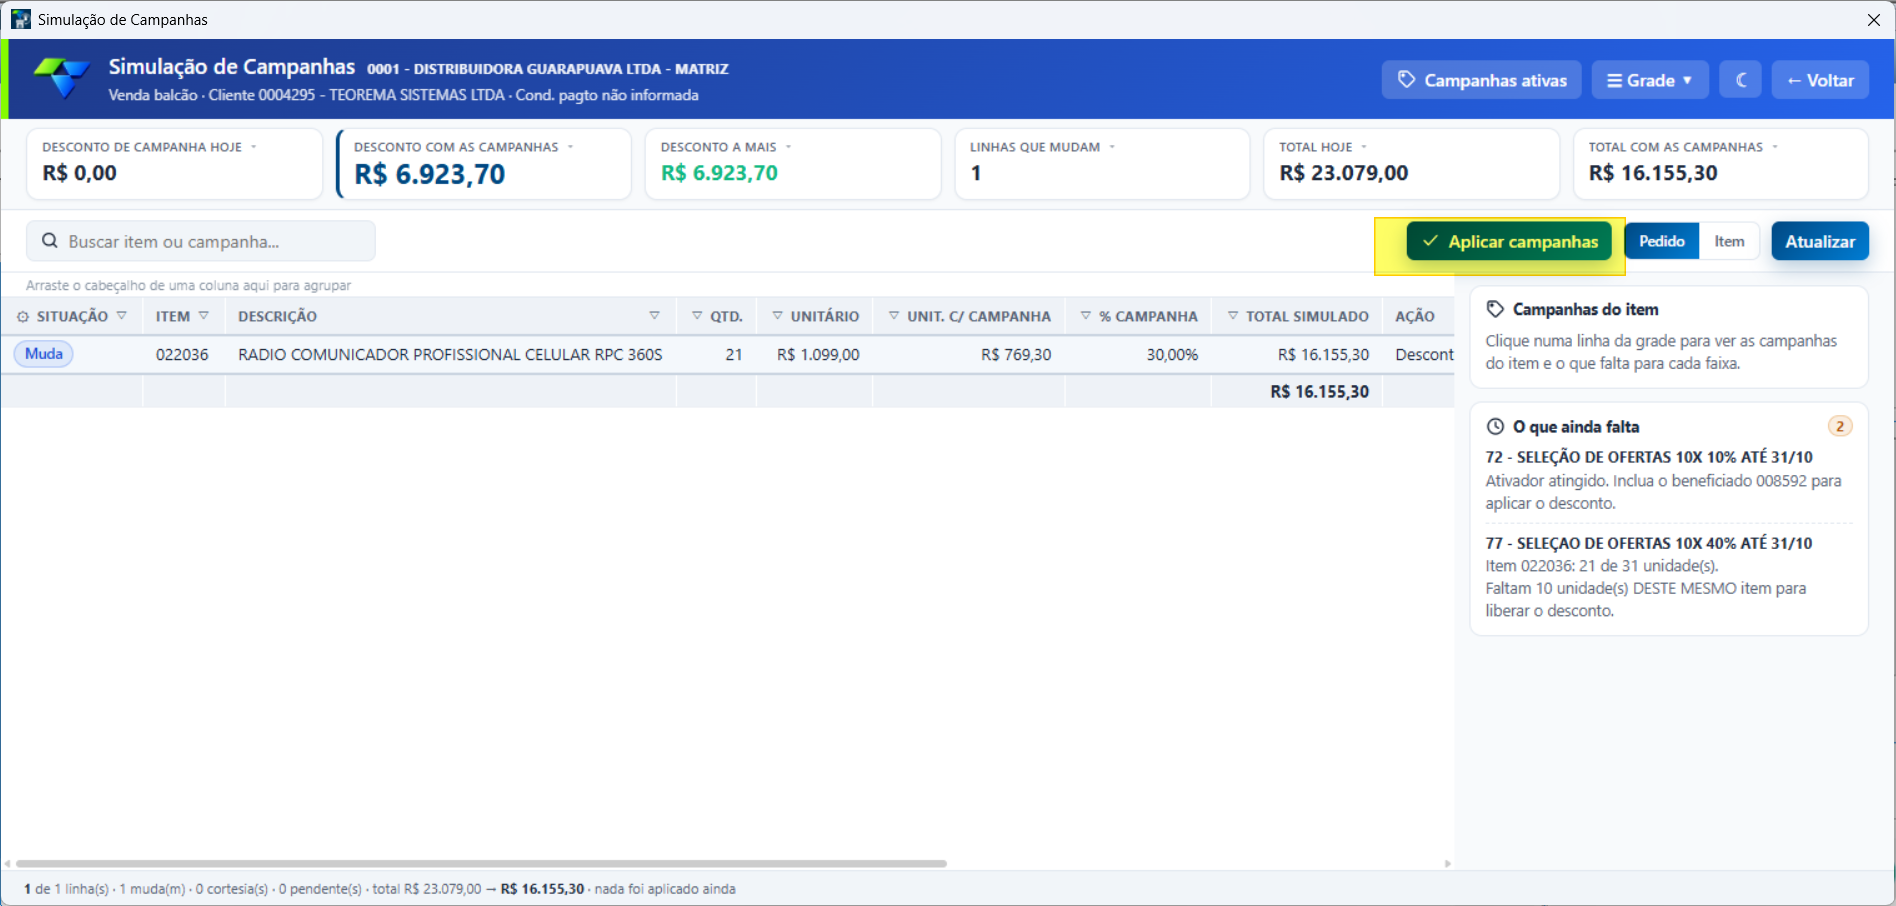Screen dimensions: 1896x906
Task: Click the scrollbar right arrow
Action: [1447, 863]
